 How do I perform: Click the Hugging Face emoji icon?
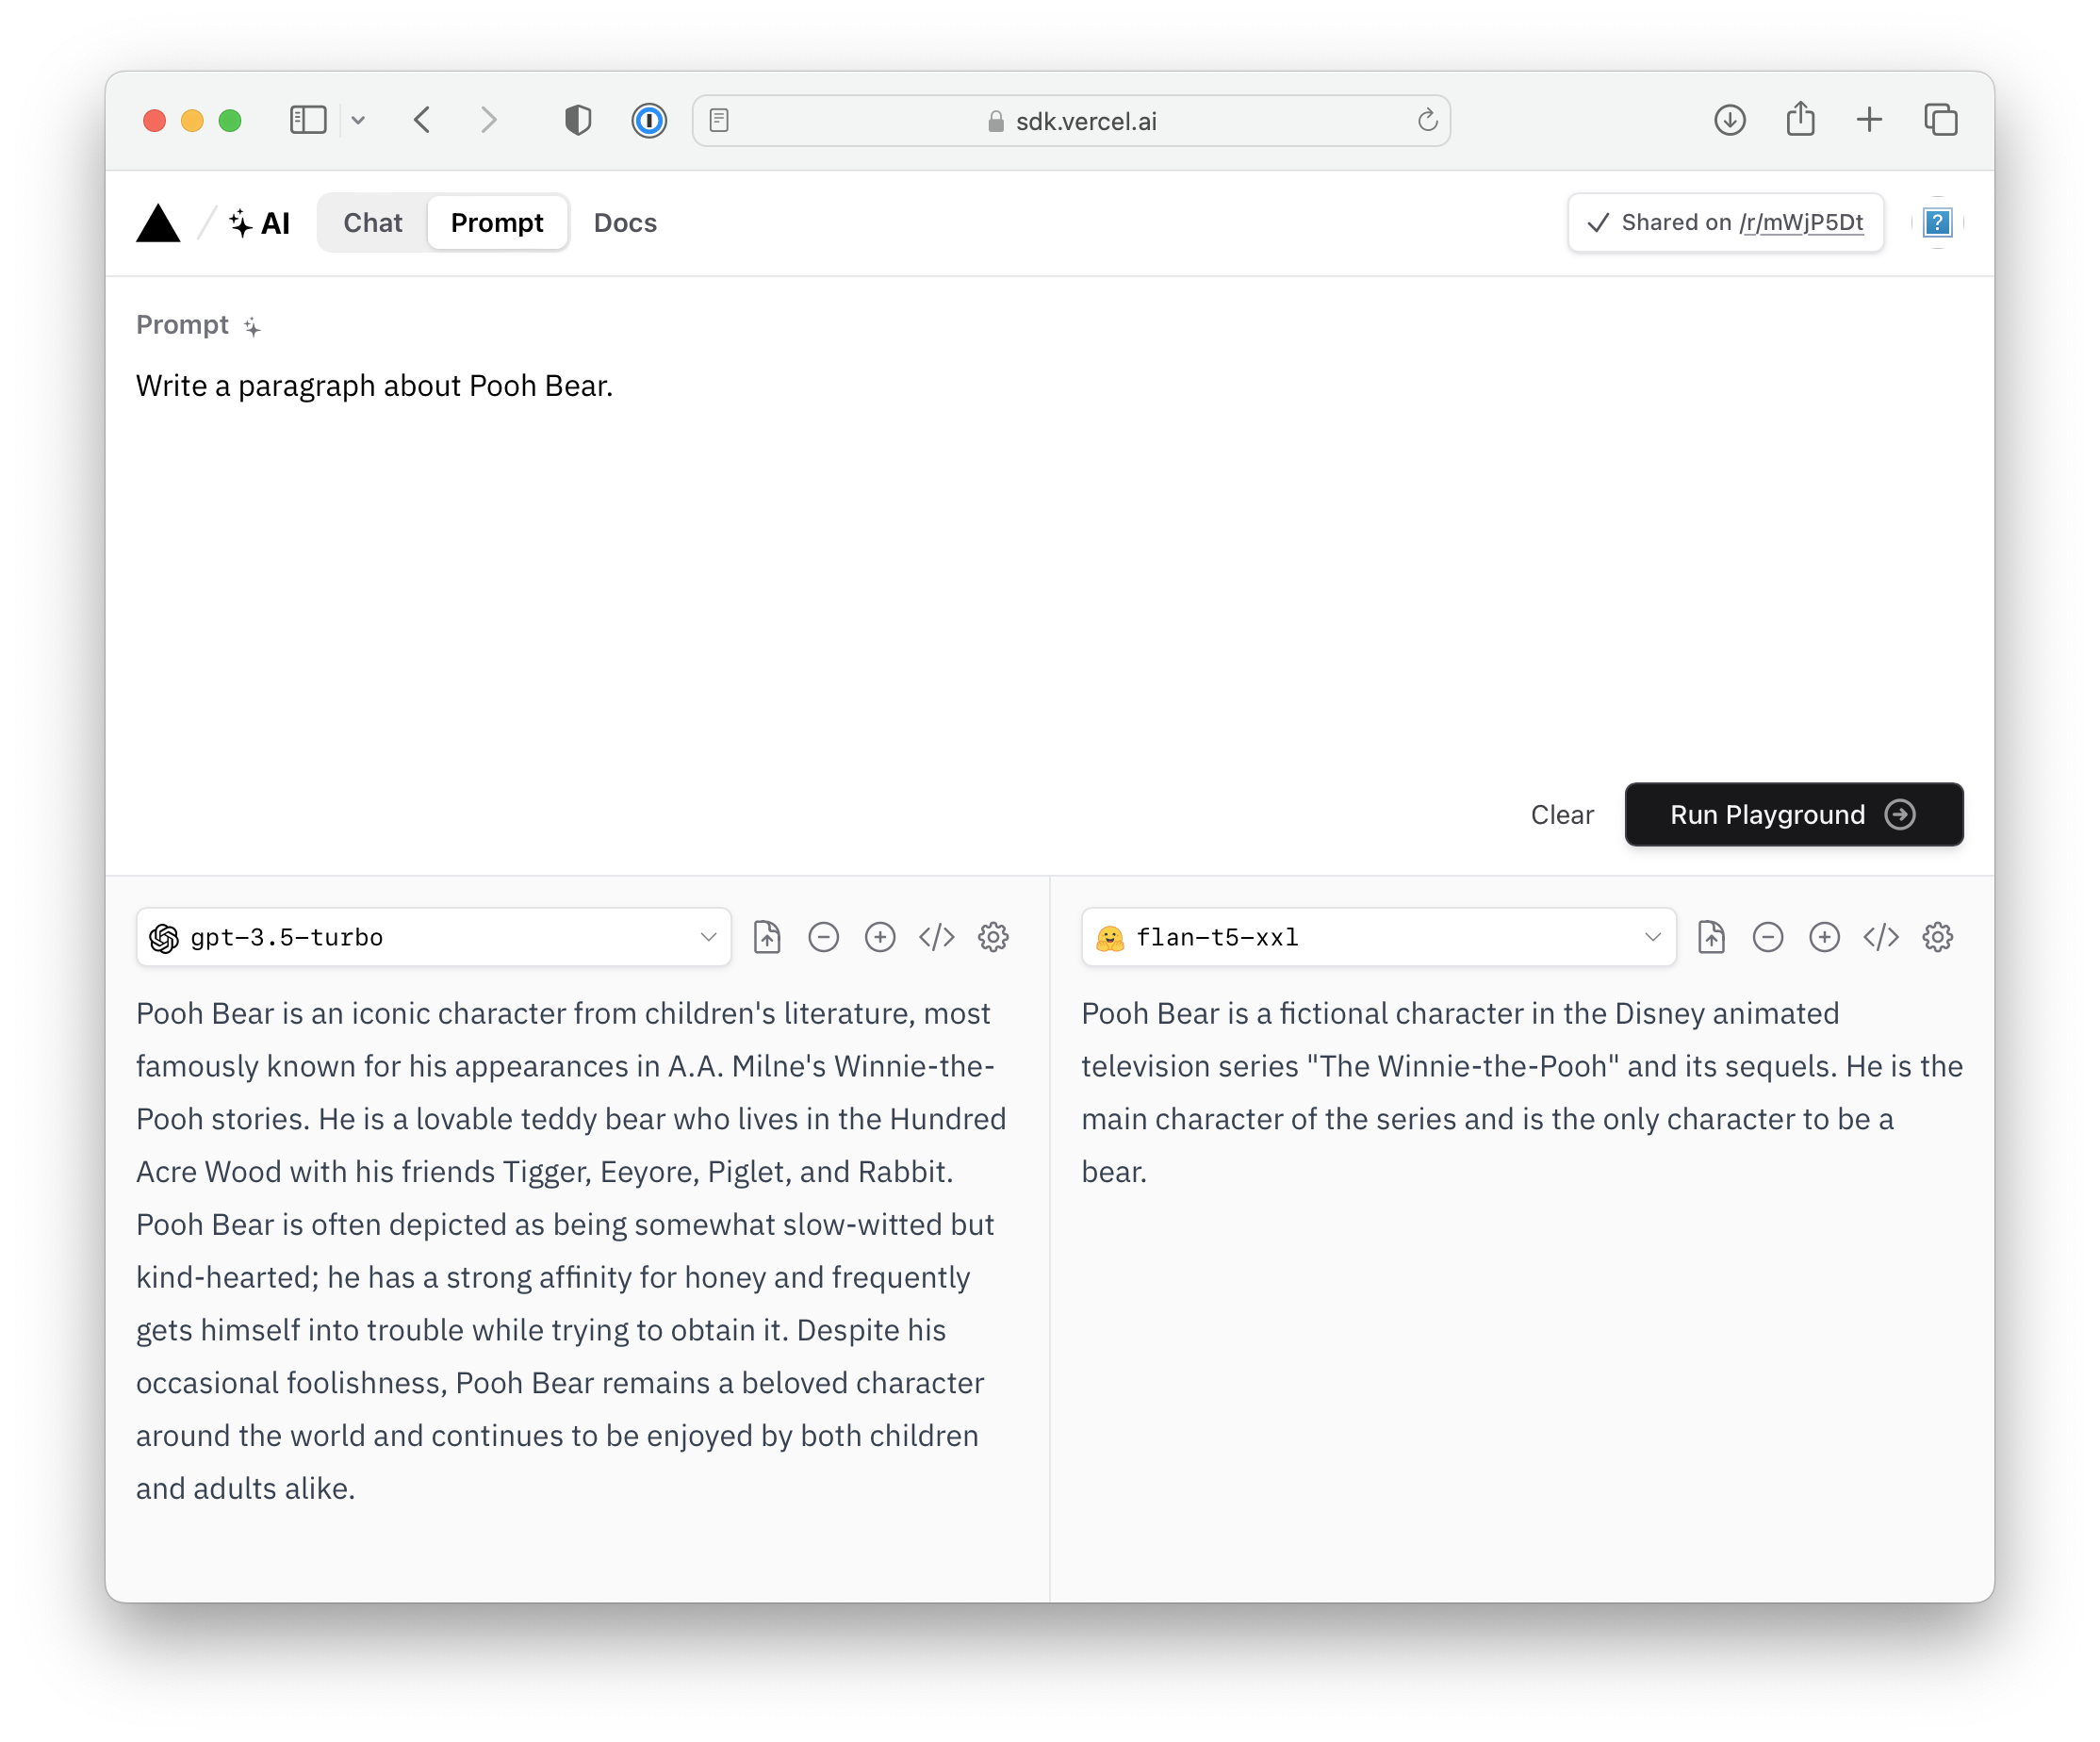tap(1110, 938)
